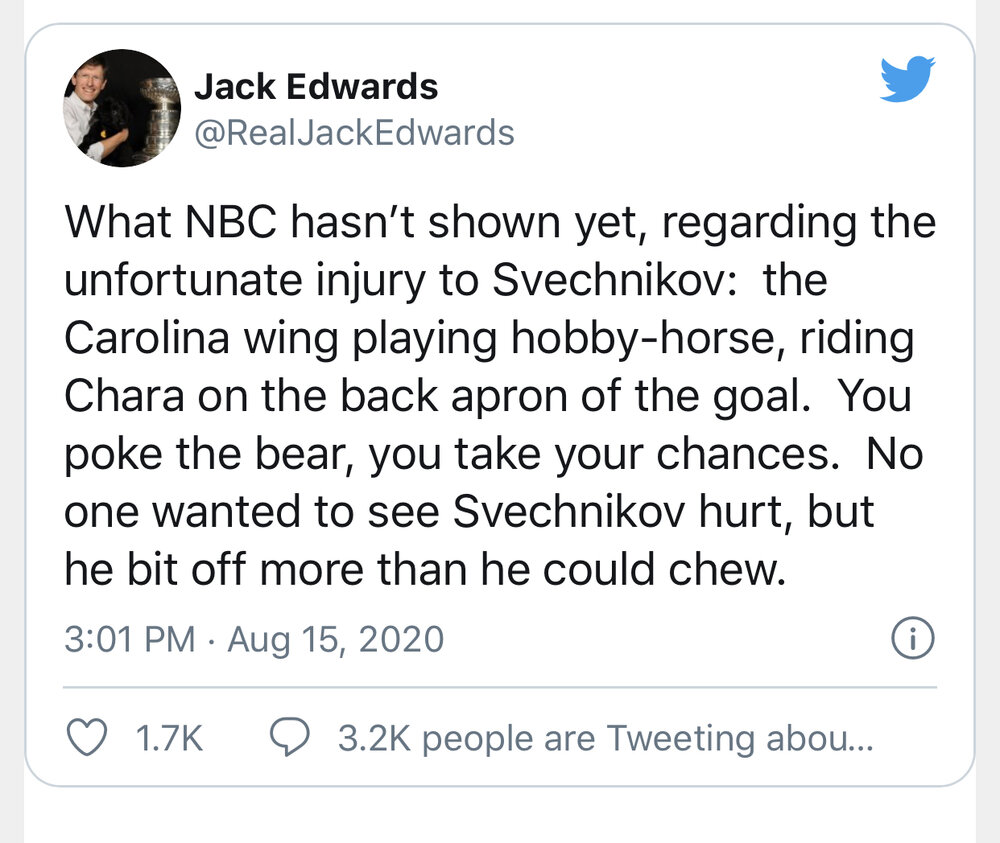
Task: Like the tweet with heart icon
Action: (87, 738)
